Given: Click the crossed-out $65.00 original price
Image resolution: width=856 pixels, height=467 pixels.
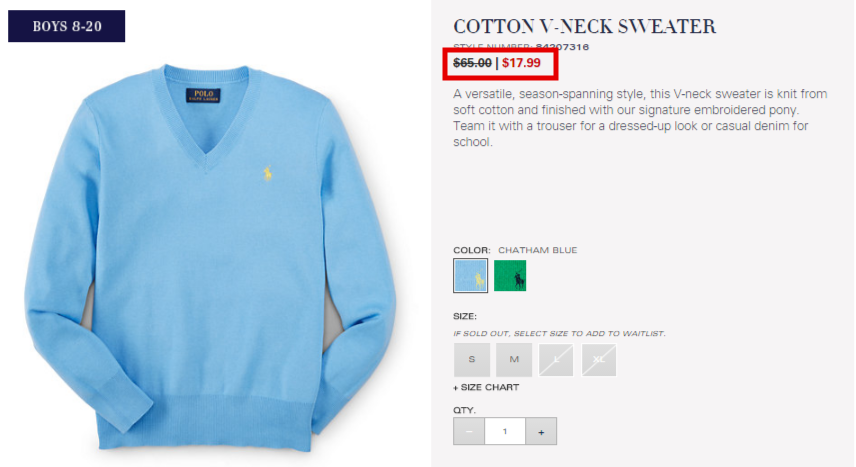Looking at the screenshot, I should tap(472, 63).
